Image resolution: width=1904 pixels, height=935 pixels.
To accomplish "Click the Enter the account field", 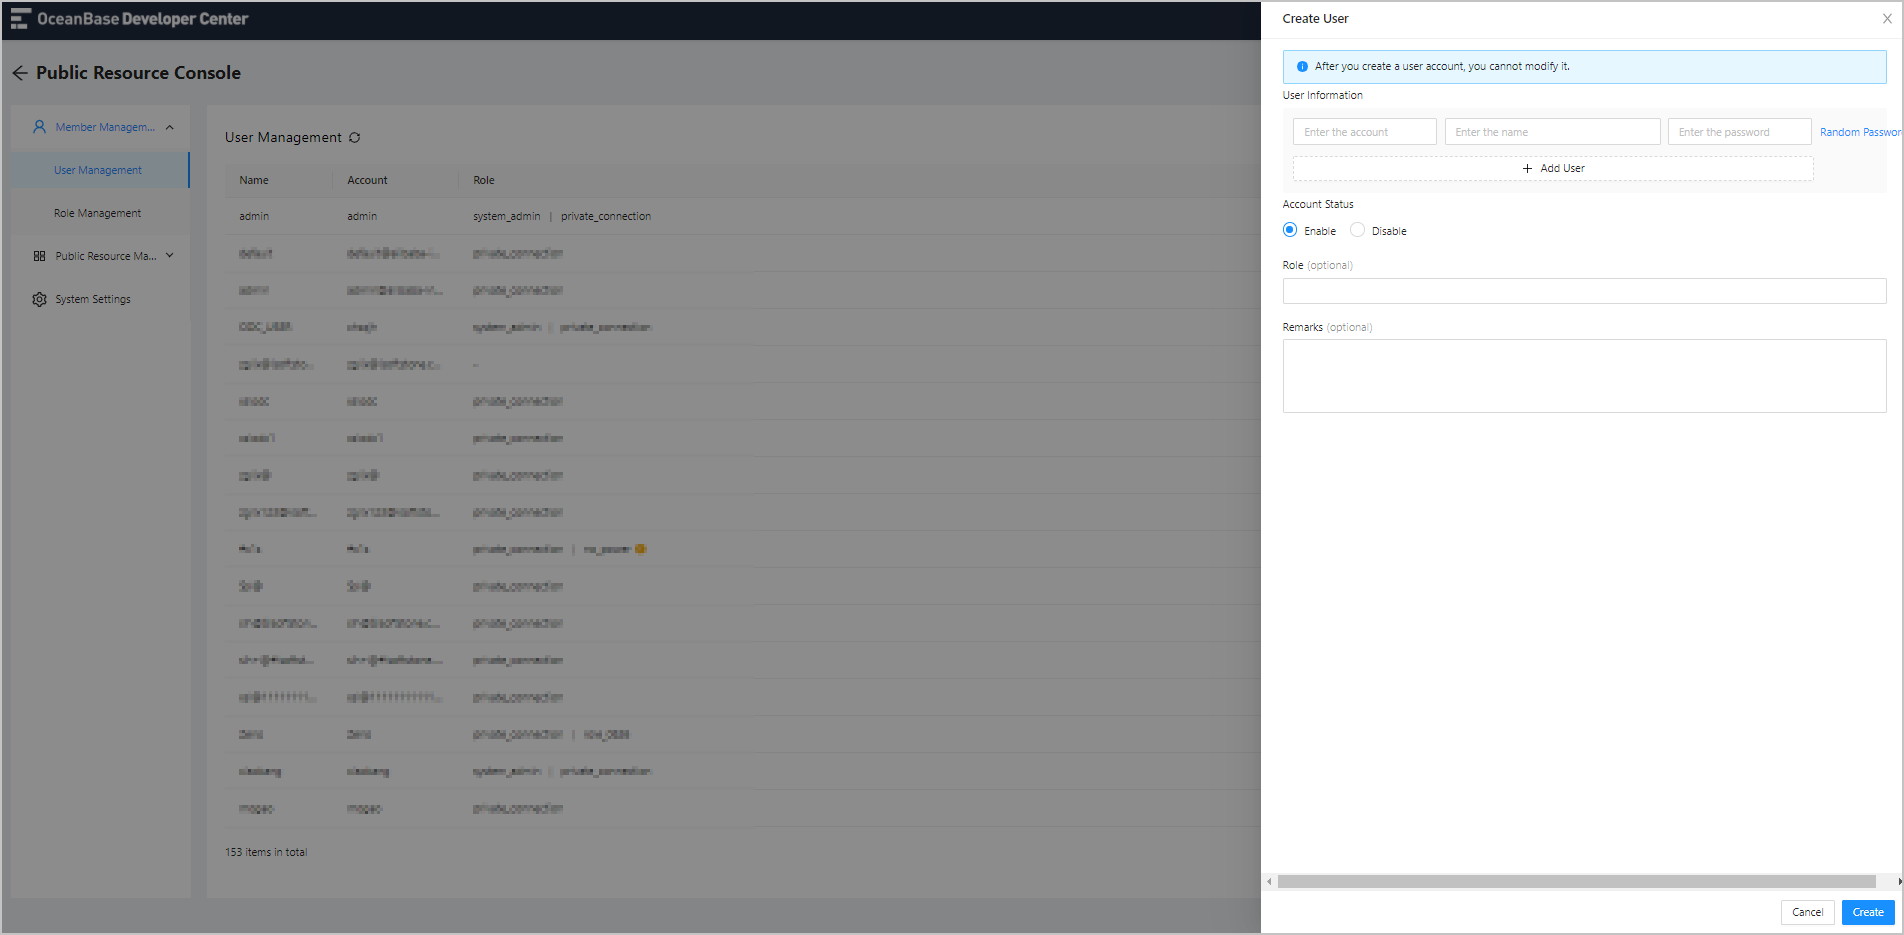I will pos(1364,132).
